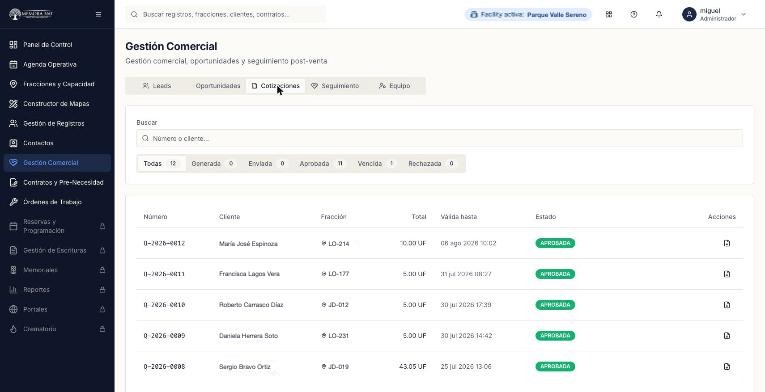Open document action for Q-2026-0009
This screenshot has height=392, width=765.
[727, 336]
